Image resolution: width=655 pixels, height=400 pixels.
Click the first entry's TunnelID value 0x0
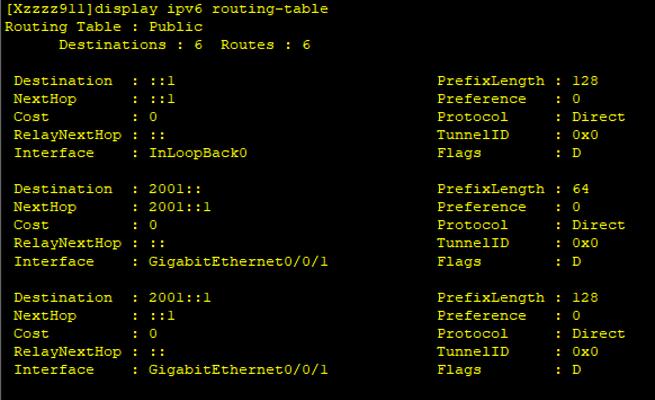point(585,135)
